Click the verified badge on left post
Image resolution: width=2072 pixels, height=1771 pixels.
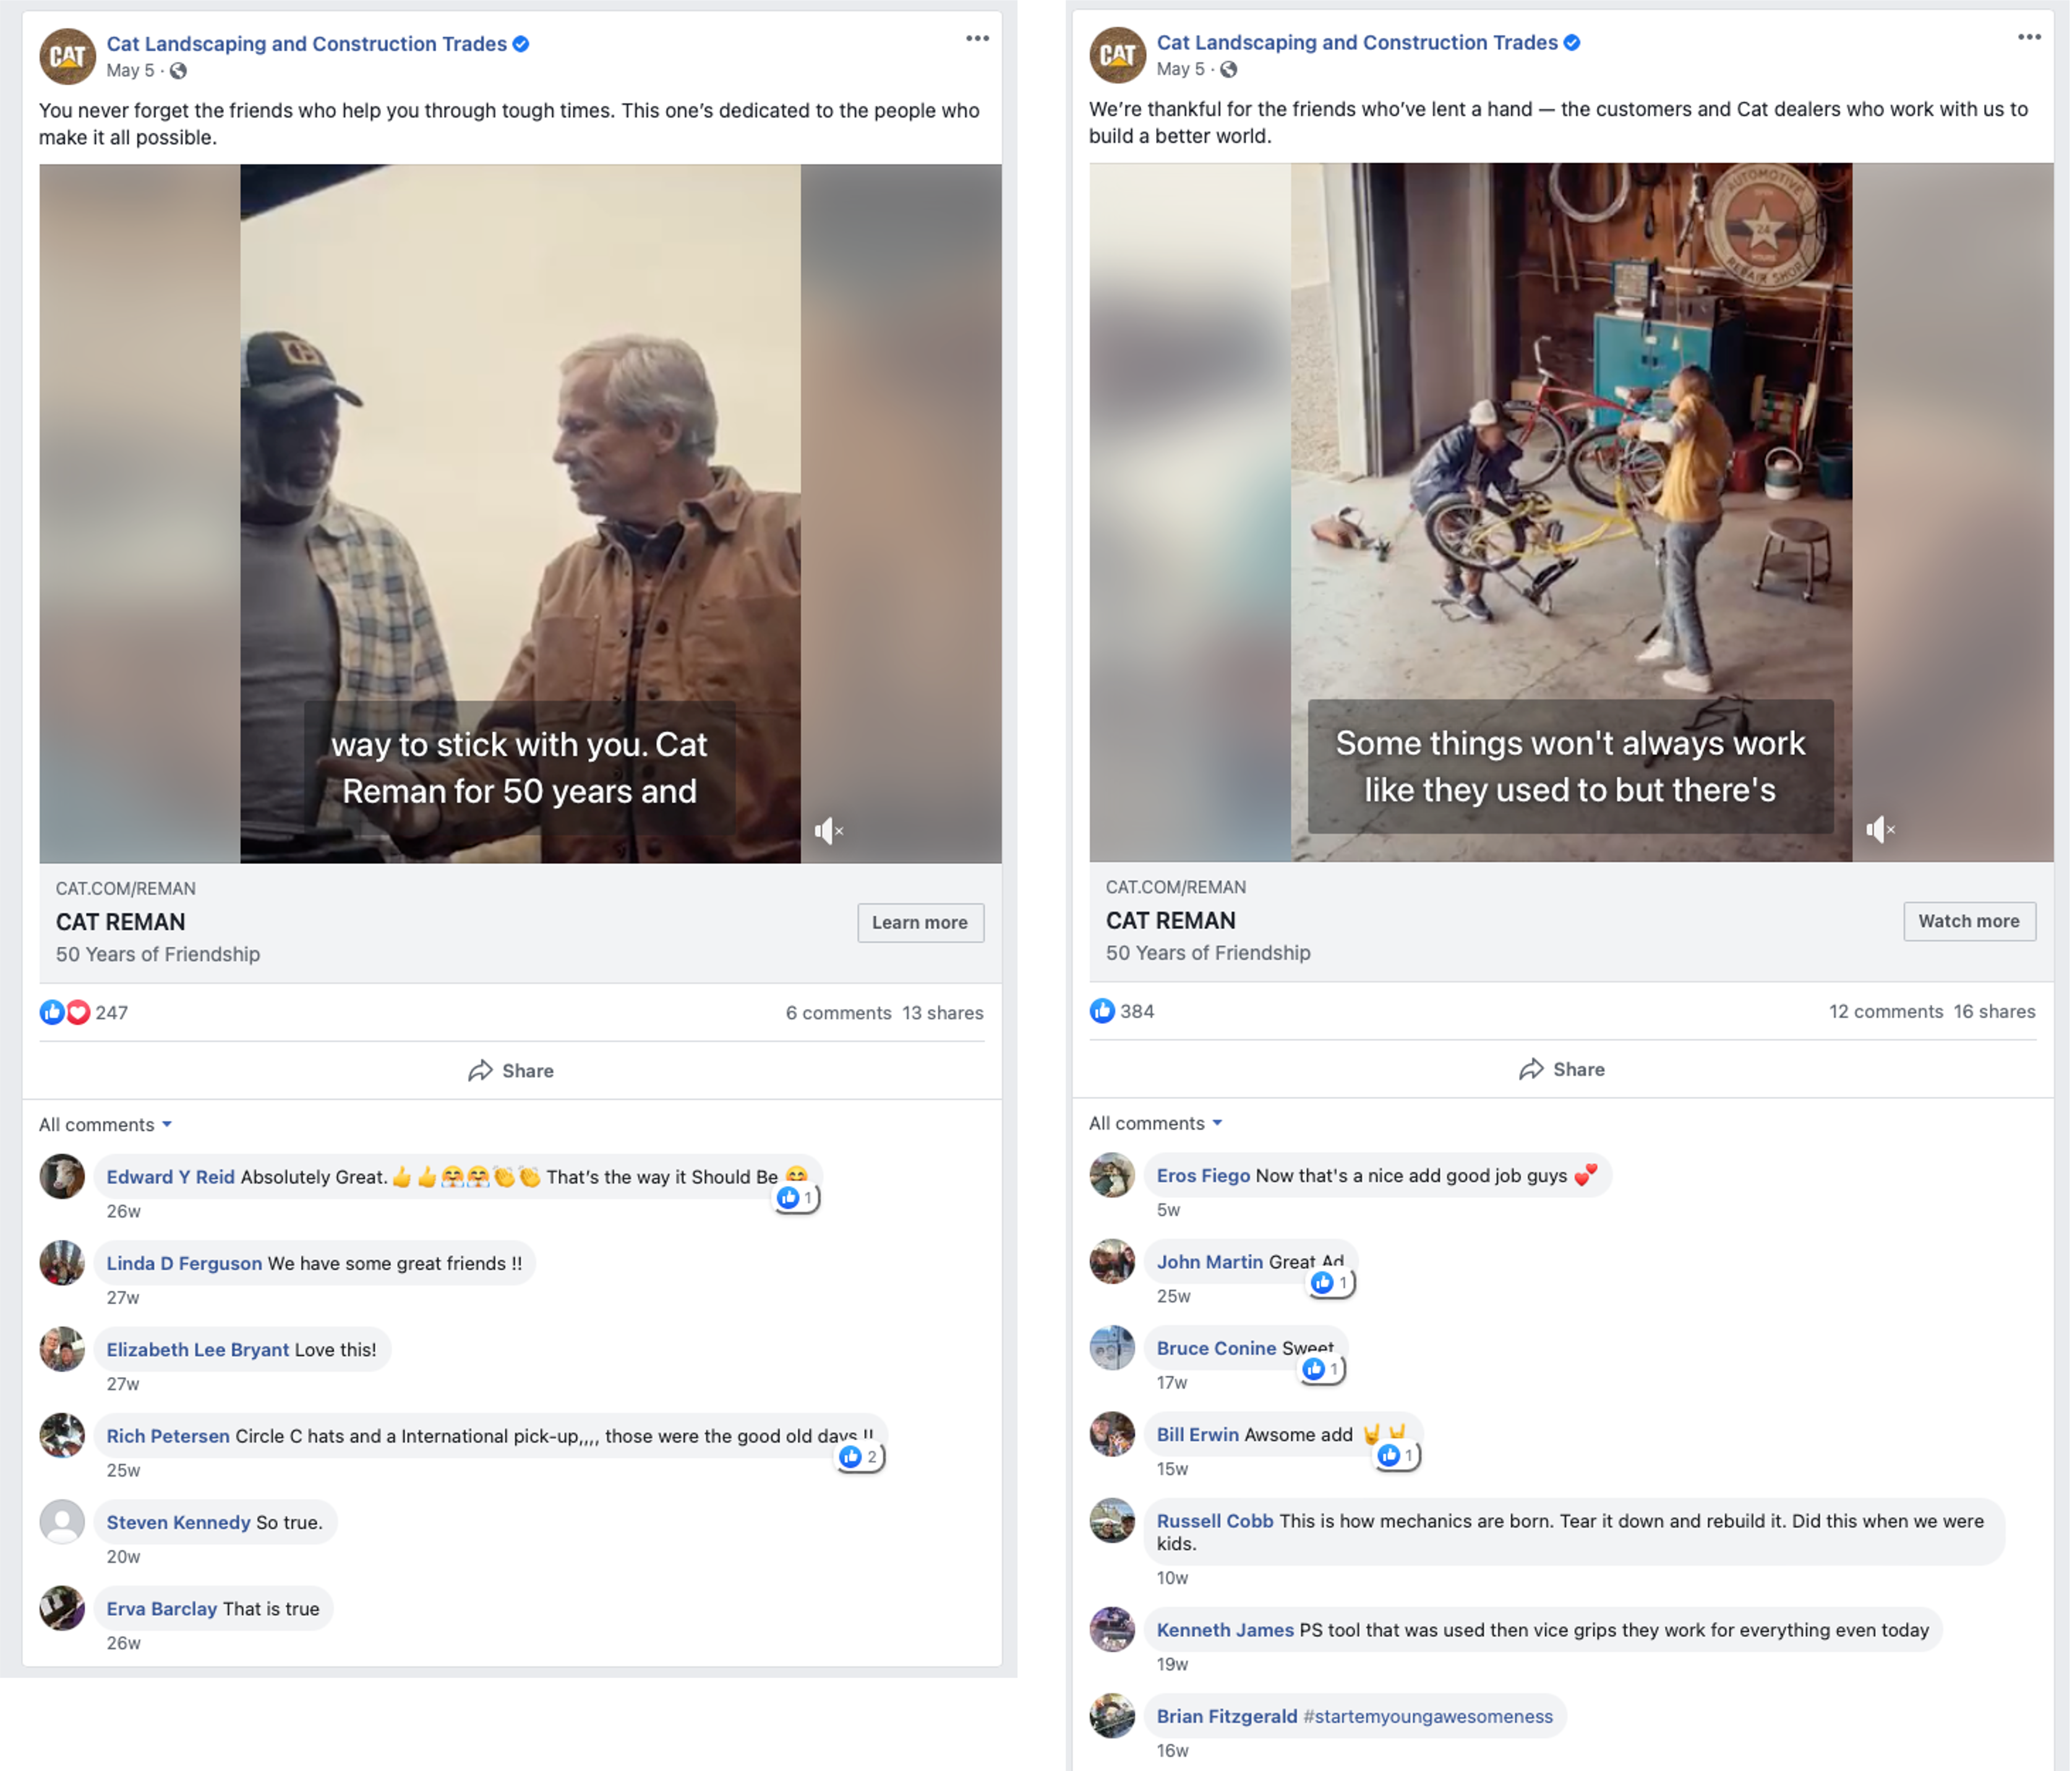pos(521,44)
